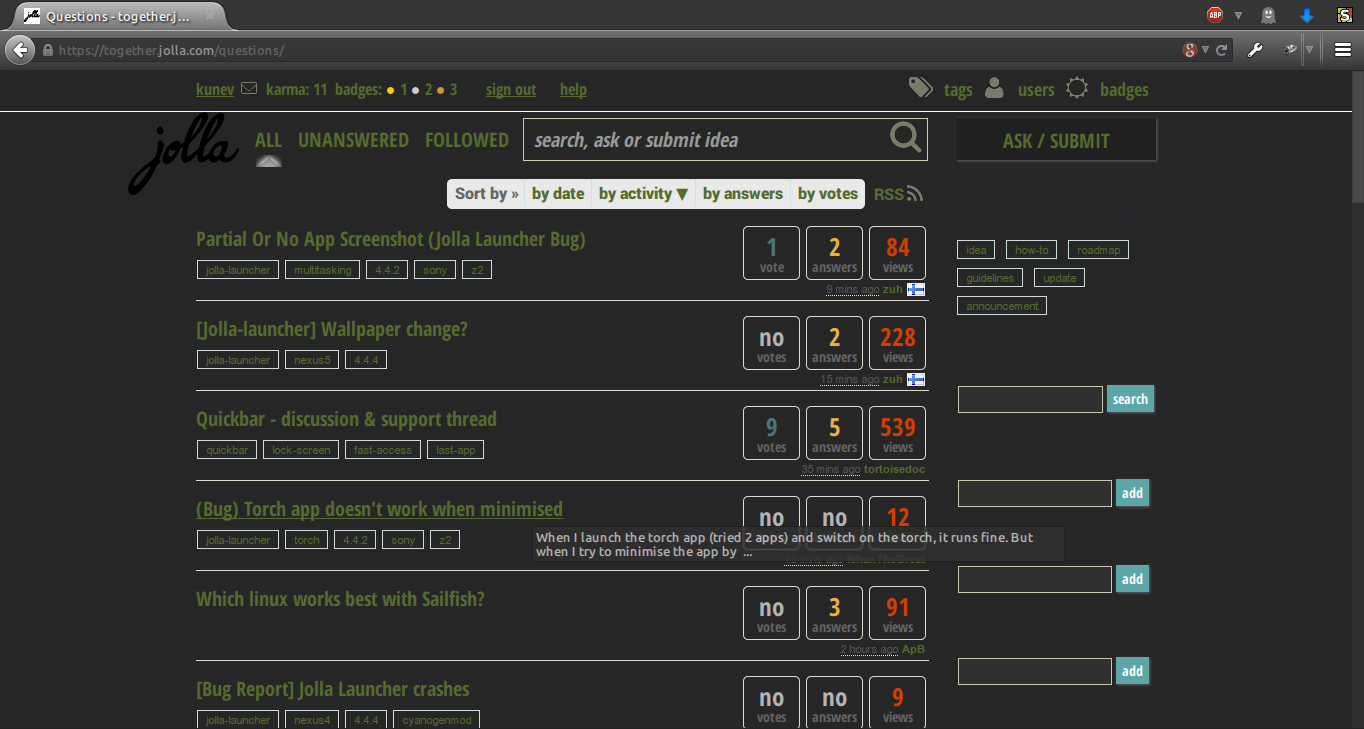The height and width of the screenshot is (729, 1364).
Task: Click the multitasking tag
Action: pos(323,270)
